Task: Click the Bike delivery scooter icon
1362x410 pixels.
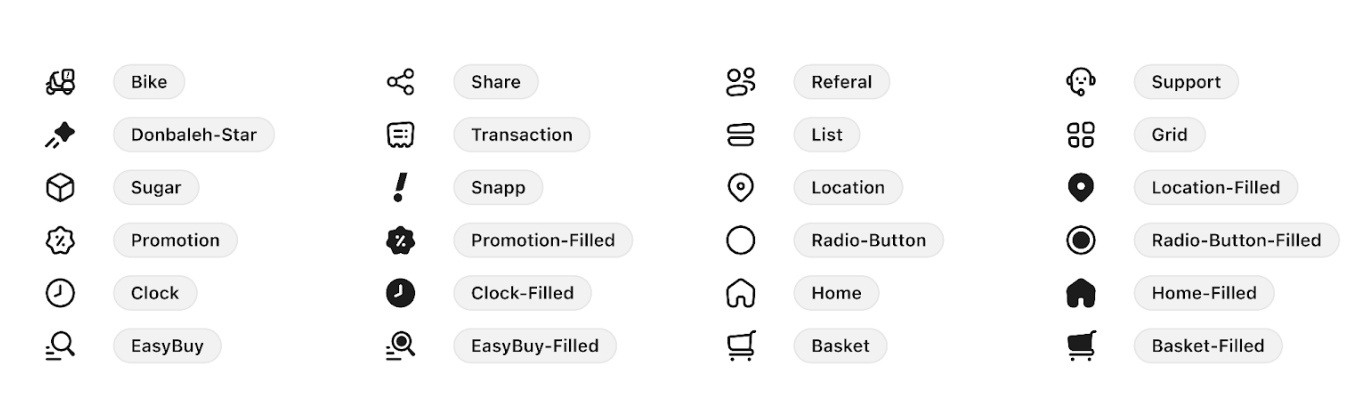Action: (61, 82)
